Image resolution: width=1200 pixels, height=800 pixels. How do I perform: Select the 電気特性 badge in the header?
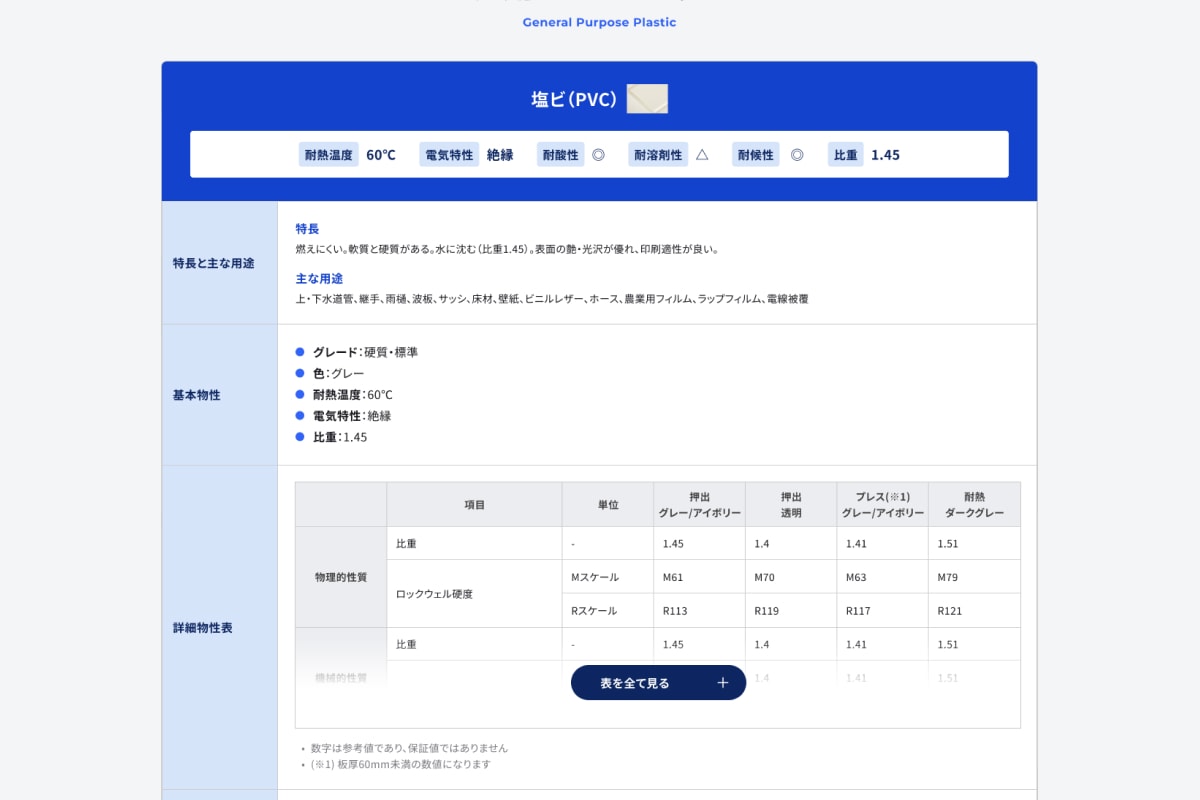click(449, 155)
